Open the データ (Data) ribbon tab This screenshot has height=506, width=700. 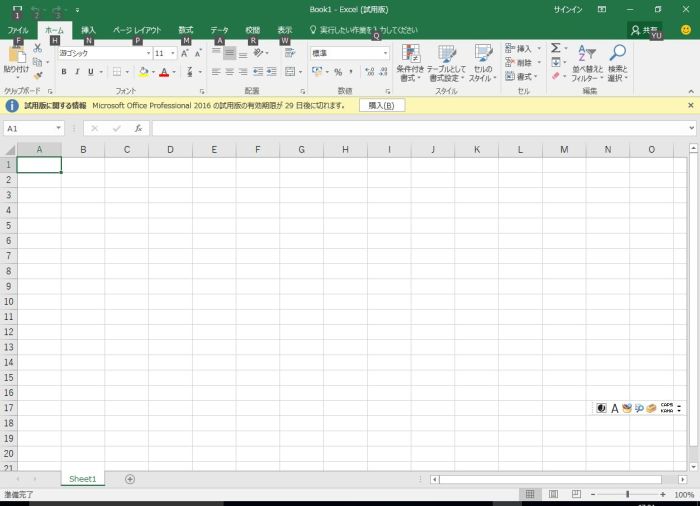[219, 30]
